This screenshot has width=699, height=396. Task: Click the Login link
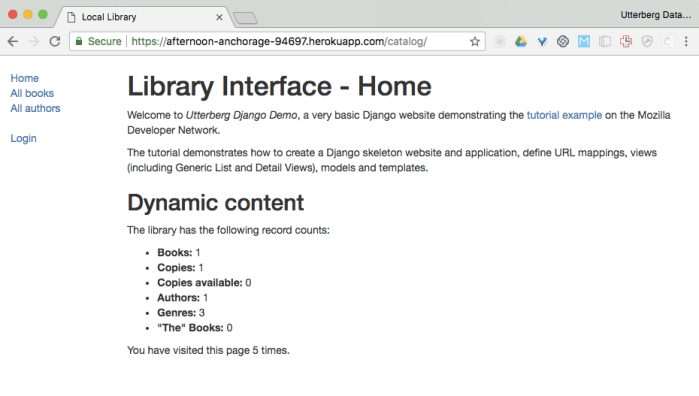pyautogui.click(x=24, y=138)
